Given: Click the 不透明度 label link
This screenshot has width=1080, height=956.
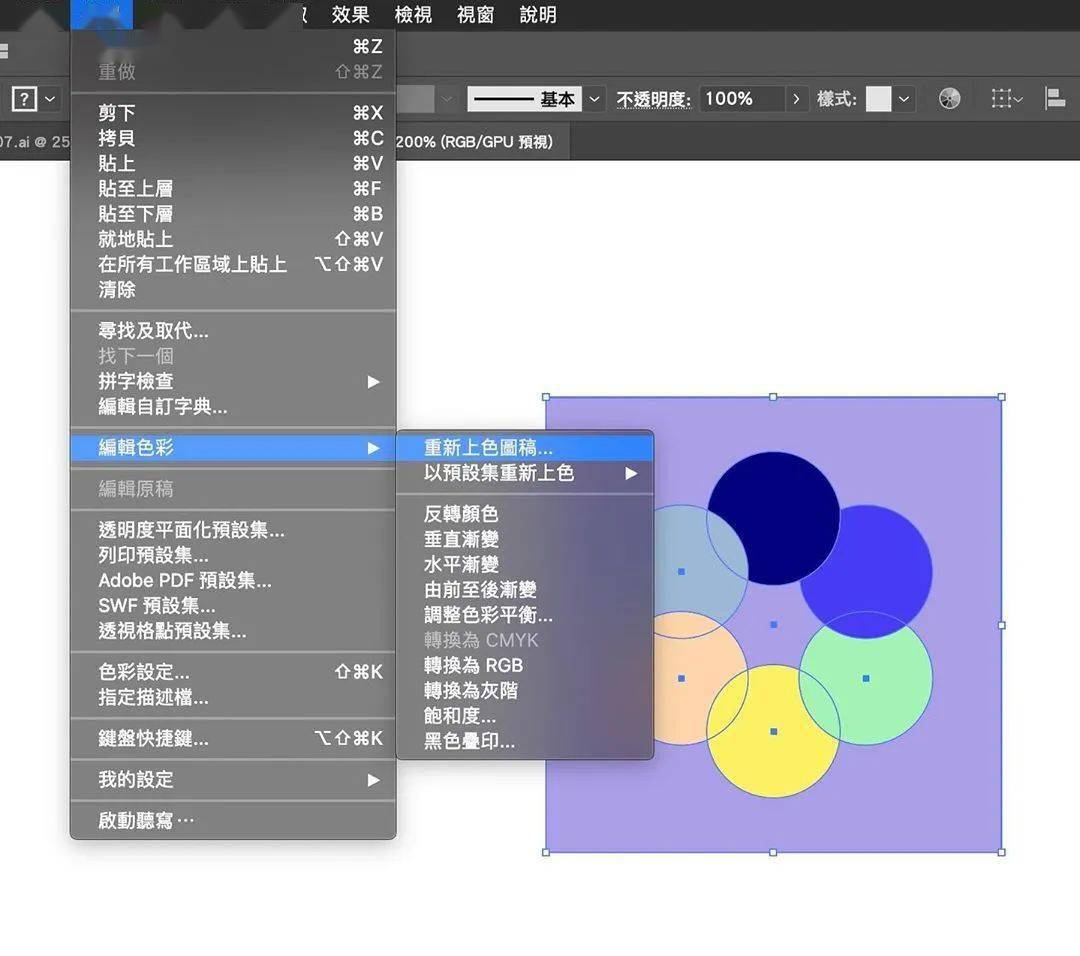Looking at the screenshot, I should coord(653,99).
